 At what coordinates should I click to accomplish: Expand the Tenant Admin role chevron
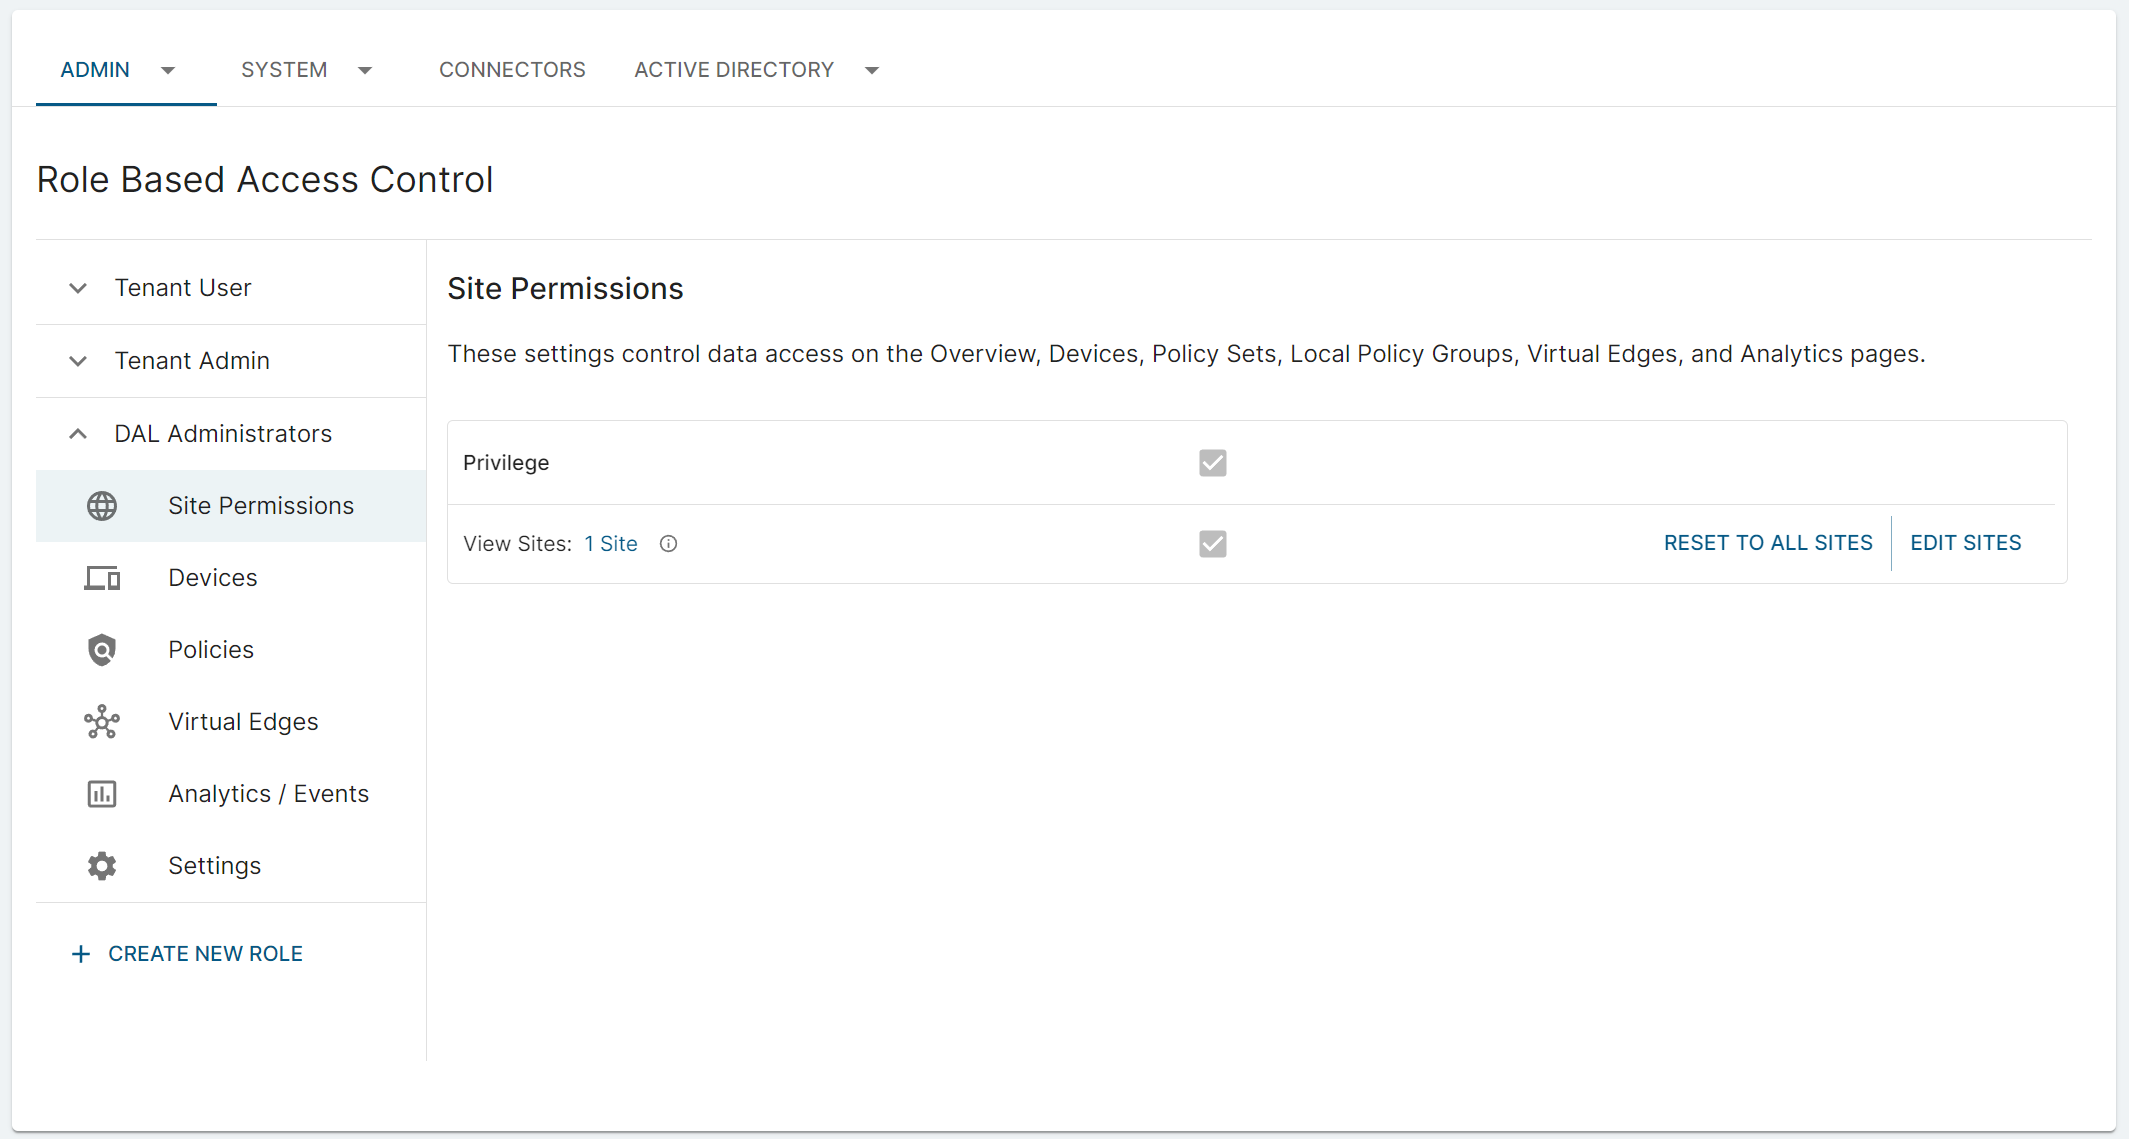click(x=78, y=361)
